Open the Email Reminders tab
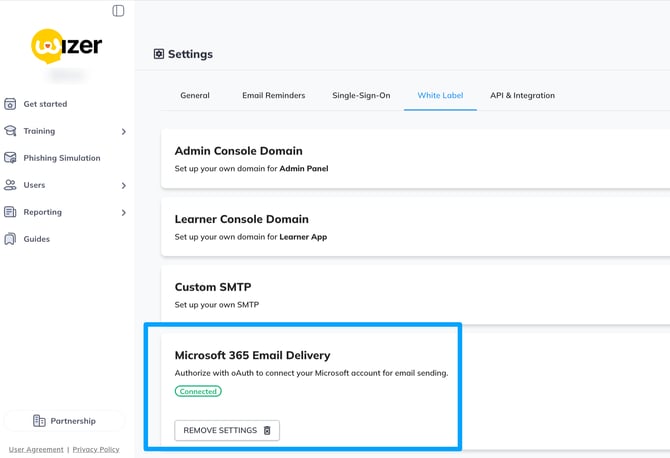This screenshot has height=458, width=670. click(x=273, y=96)
